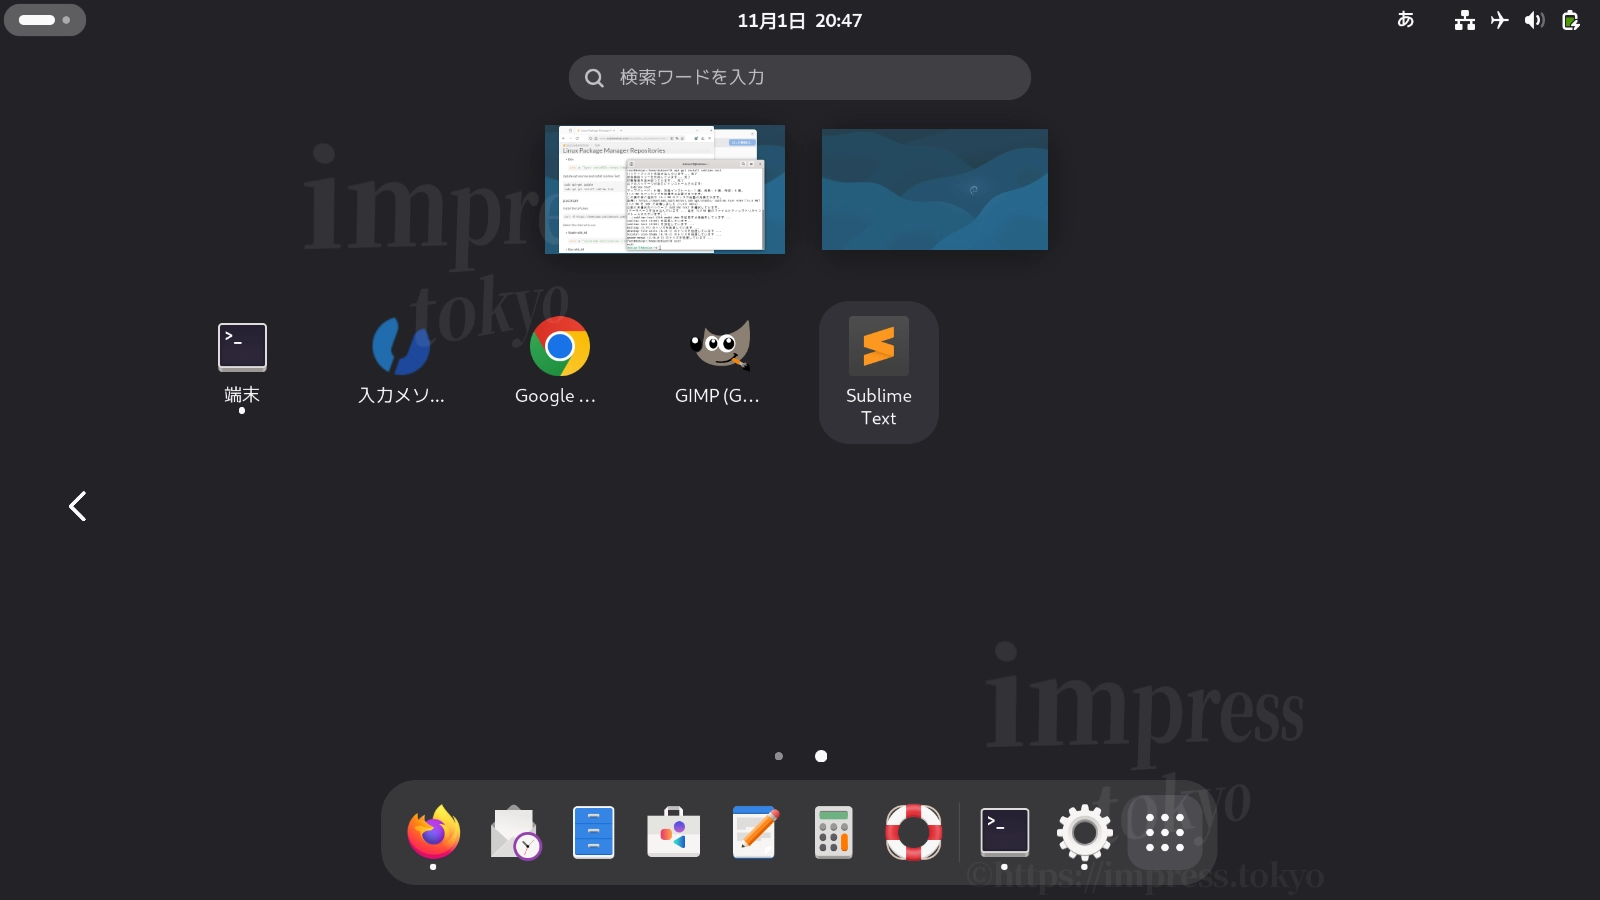
Task: Show all apps with the grid button
Action: pyautogui.click(x=1163, y=831)
